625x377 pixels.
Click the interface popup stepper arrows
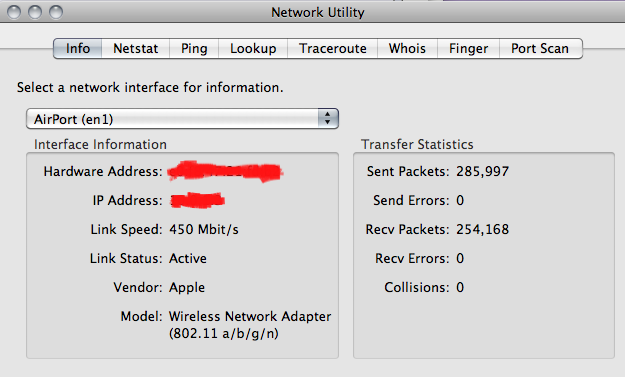(328, 118)
